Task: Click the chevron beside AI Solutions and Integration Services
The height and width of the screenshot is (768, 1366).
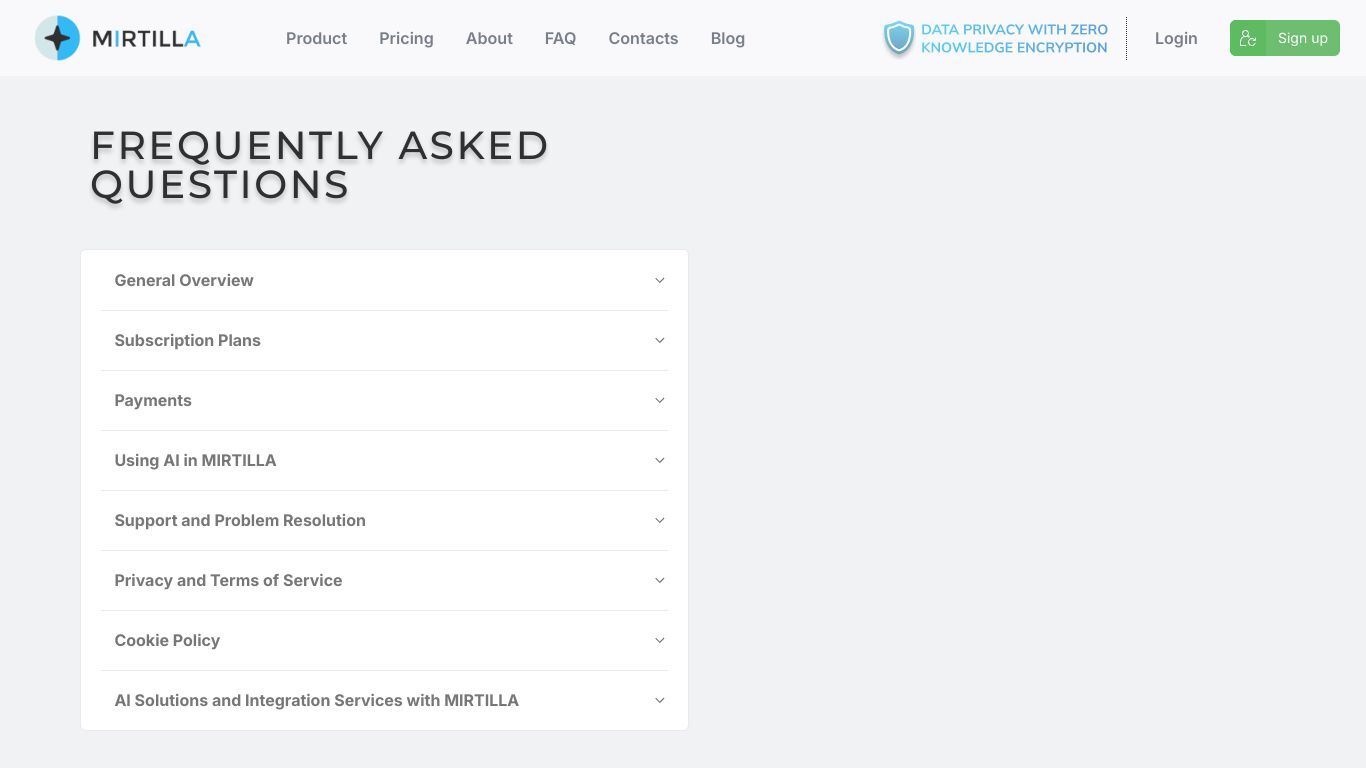Action: 659,700
